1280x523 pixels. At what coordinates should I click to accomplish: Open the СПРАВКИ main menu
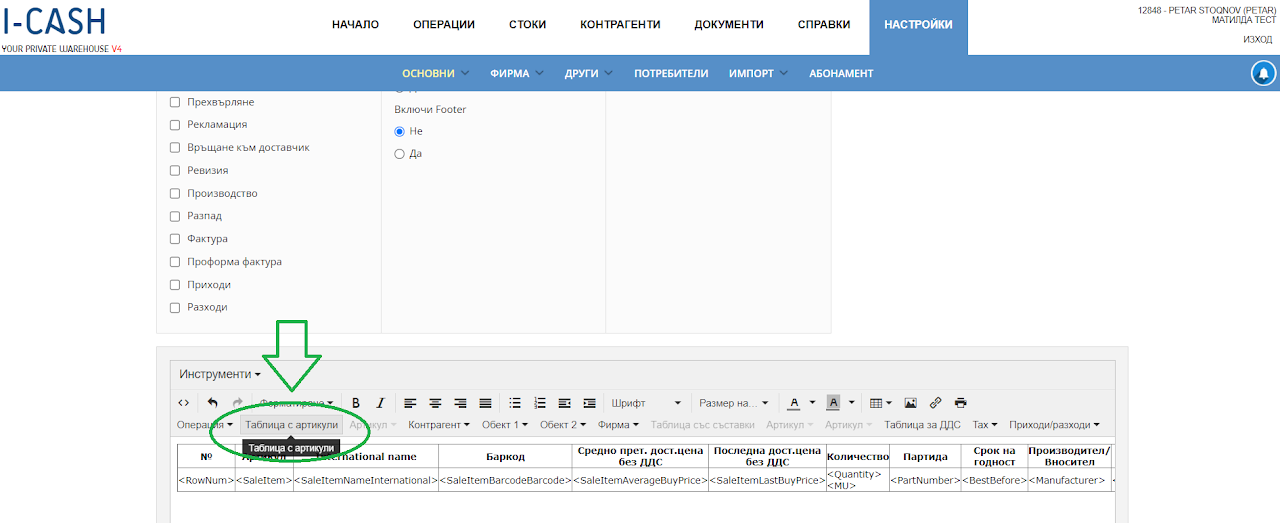click(824, 24)
